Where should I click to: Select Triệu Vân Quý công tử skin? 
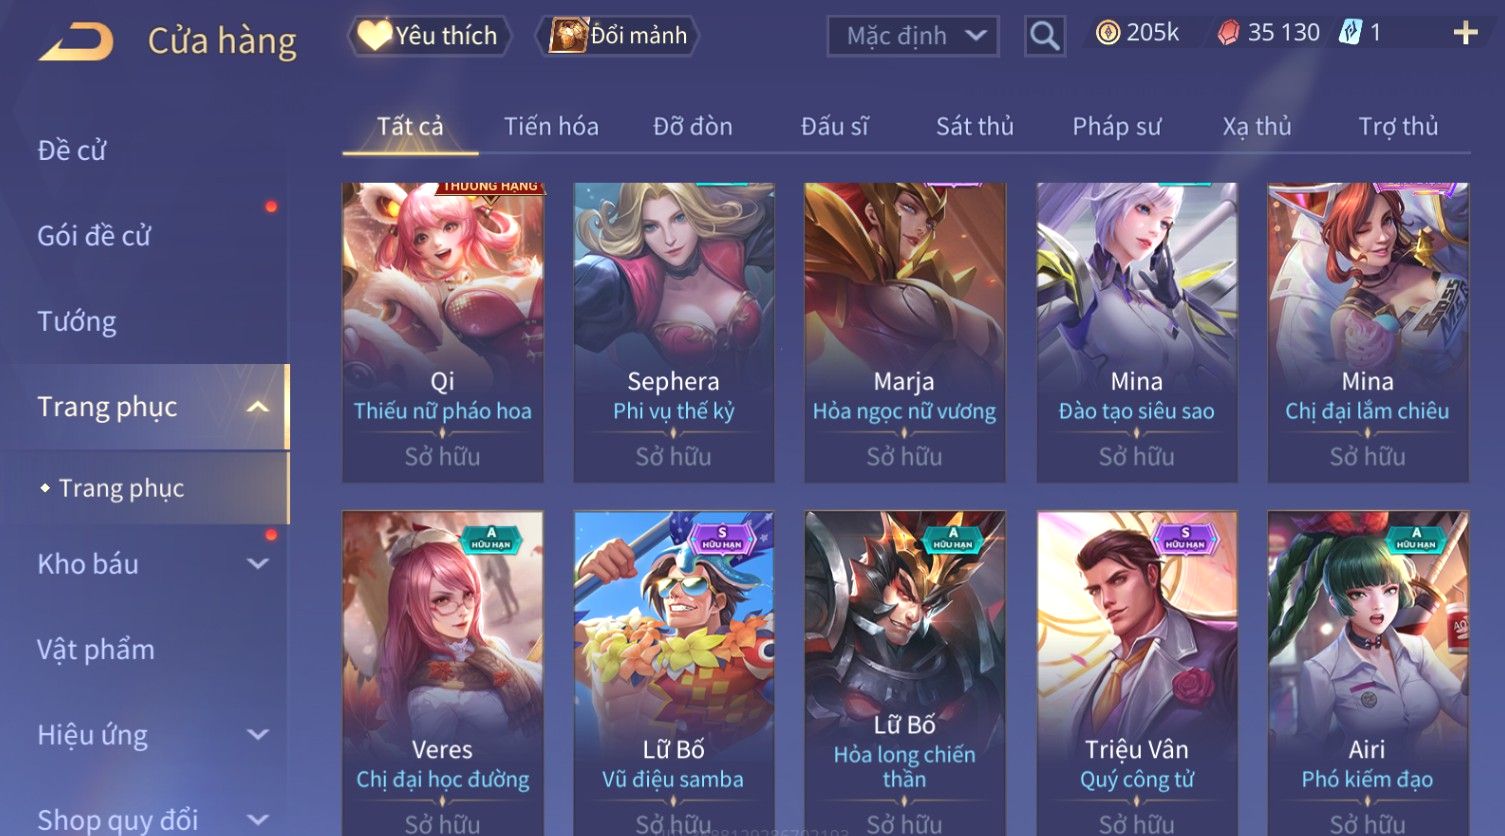click(1137, 672)
